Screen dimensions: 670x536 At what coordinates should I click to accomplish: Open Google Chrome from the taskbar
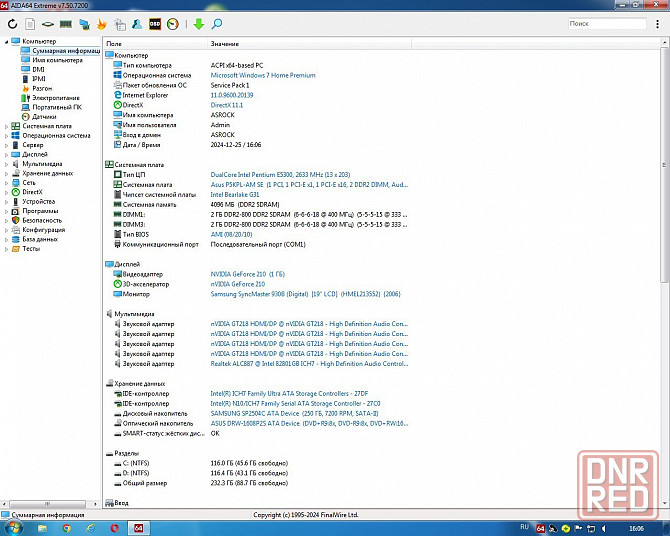point(67,528)
